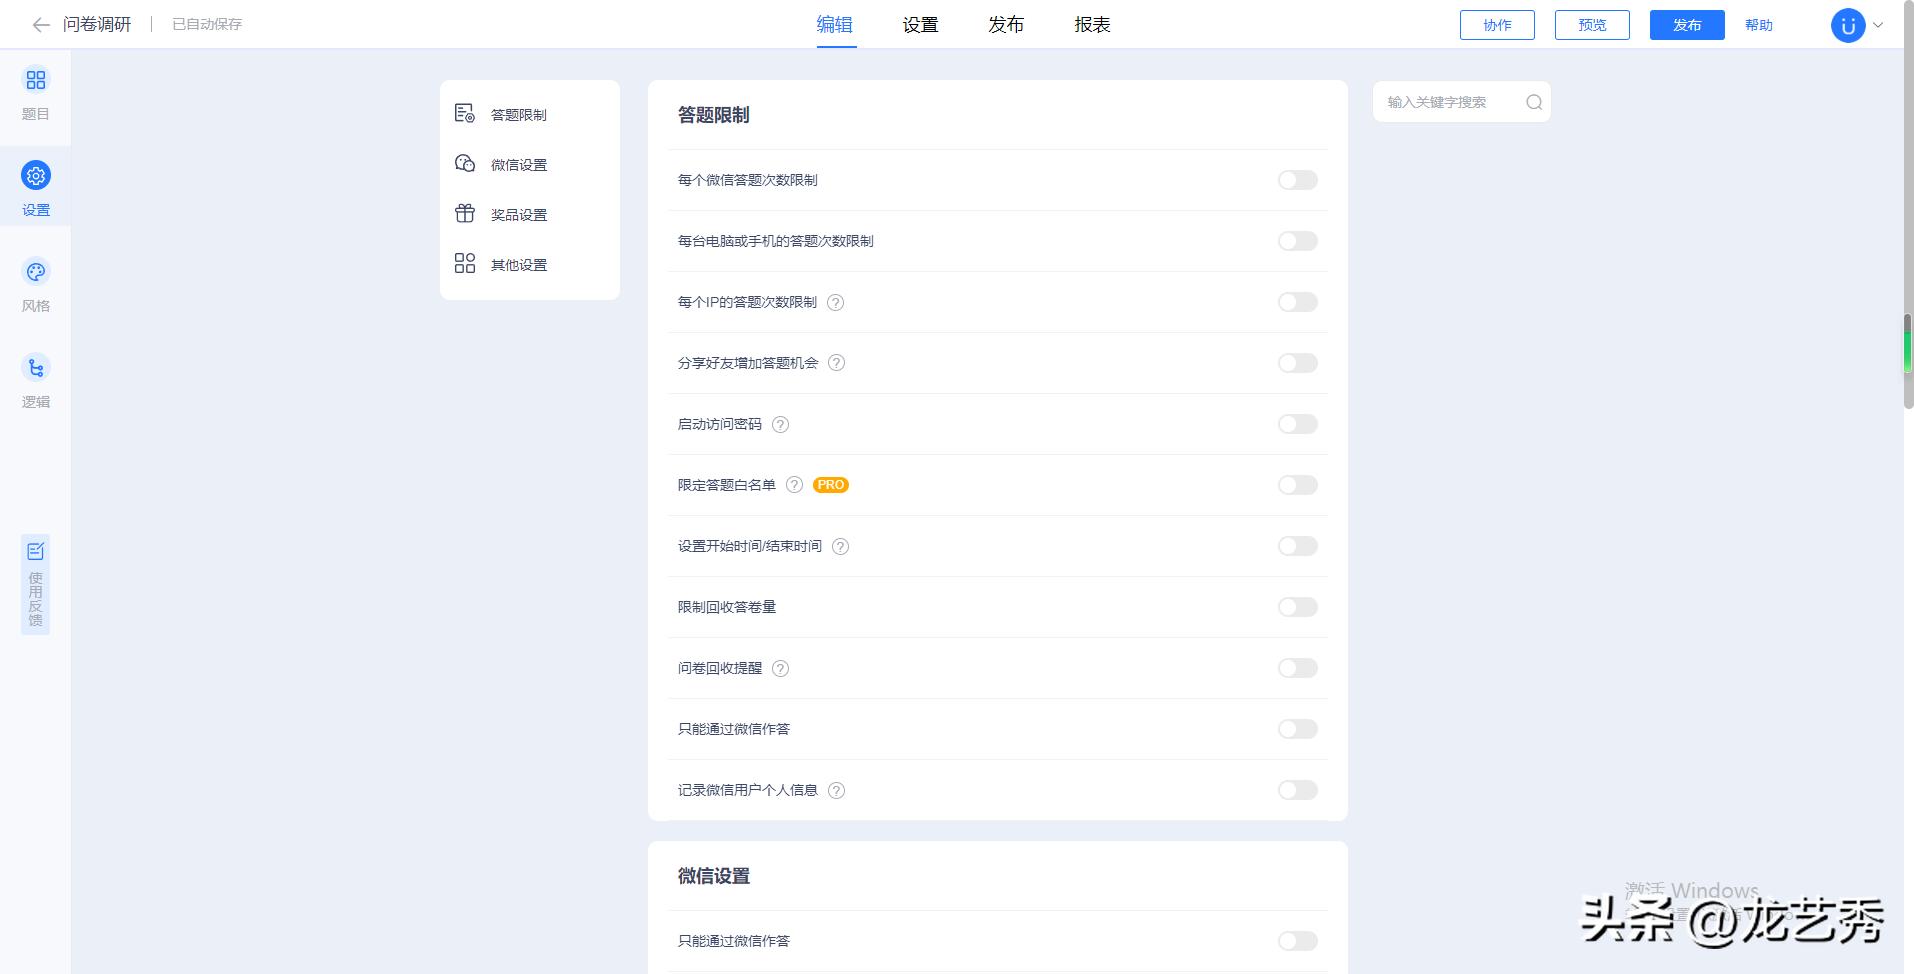Click the help icon beside 启动访问密码
This screenshot has width=1914, height=974.
779,424
